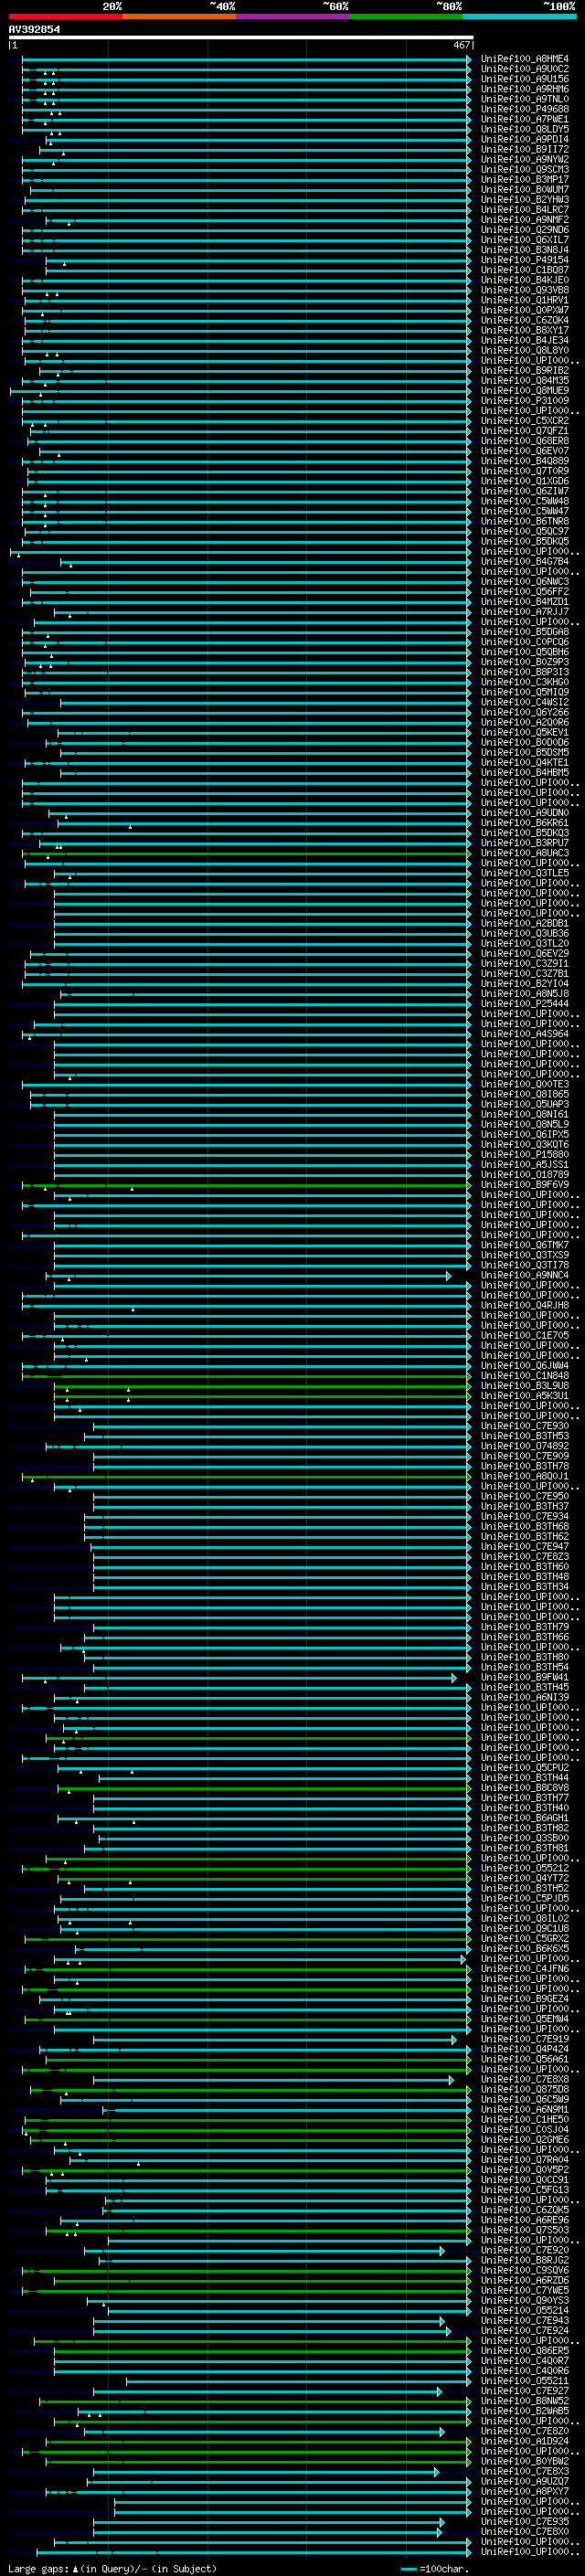This screenshot has width=585, height=2576.
Task: Select the UniRef100_B0WUM7 label
Action: pyautogui.click(x=525, y=190)
